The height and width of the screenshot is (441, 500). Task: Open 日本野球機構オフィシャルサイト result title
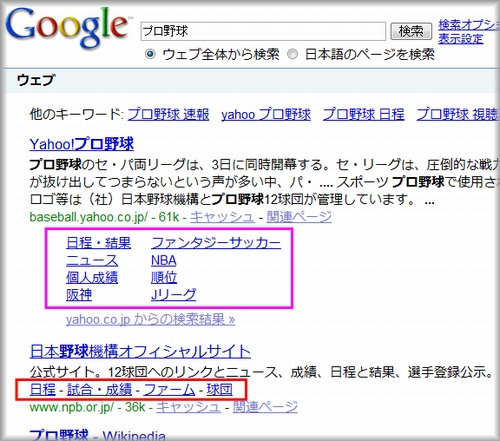140,351
